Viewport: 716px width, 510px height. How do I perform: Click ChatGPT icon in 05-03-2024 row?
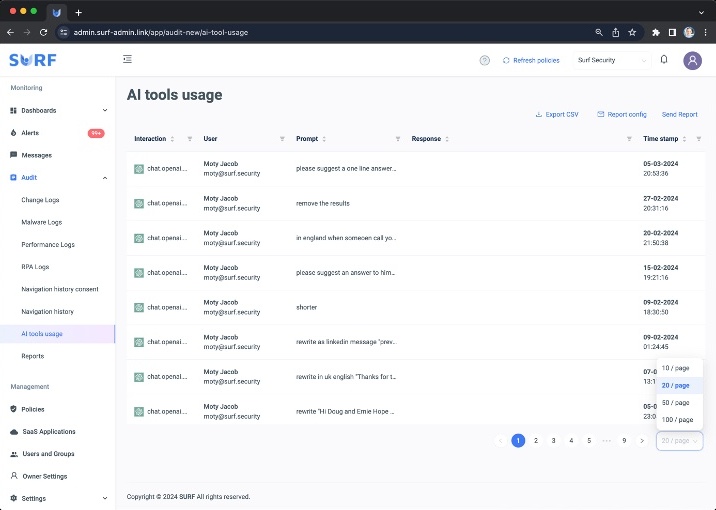(x=139, y=169)
